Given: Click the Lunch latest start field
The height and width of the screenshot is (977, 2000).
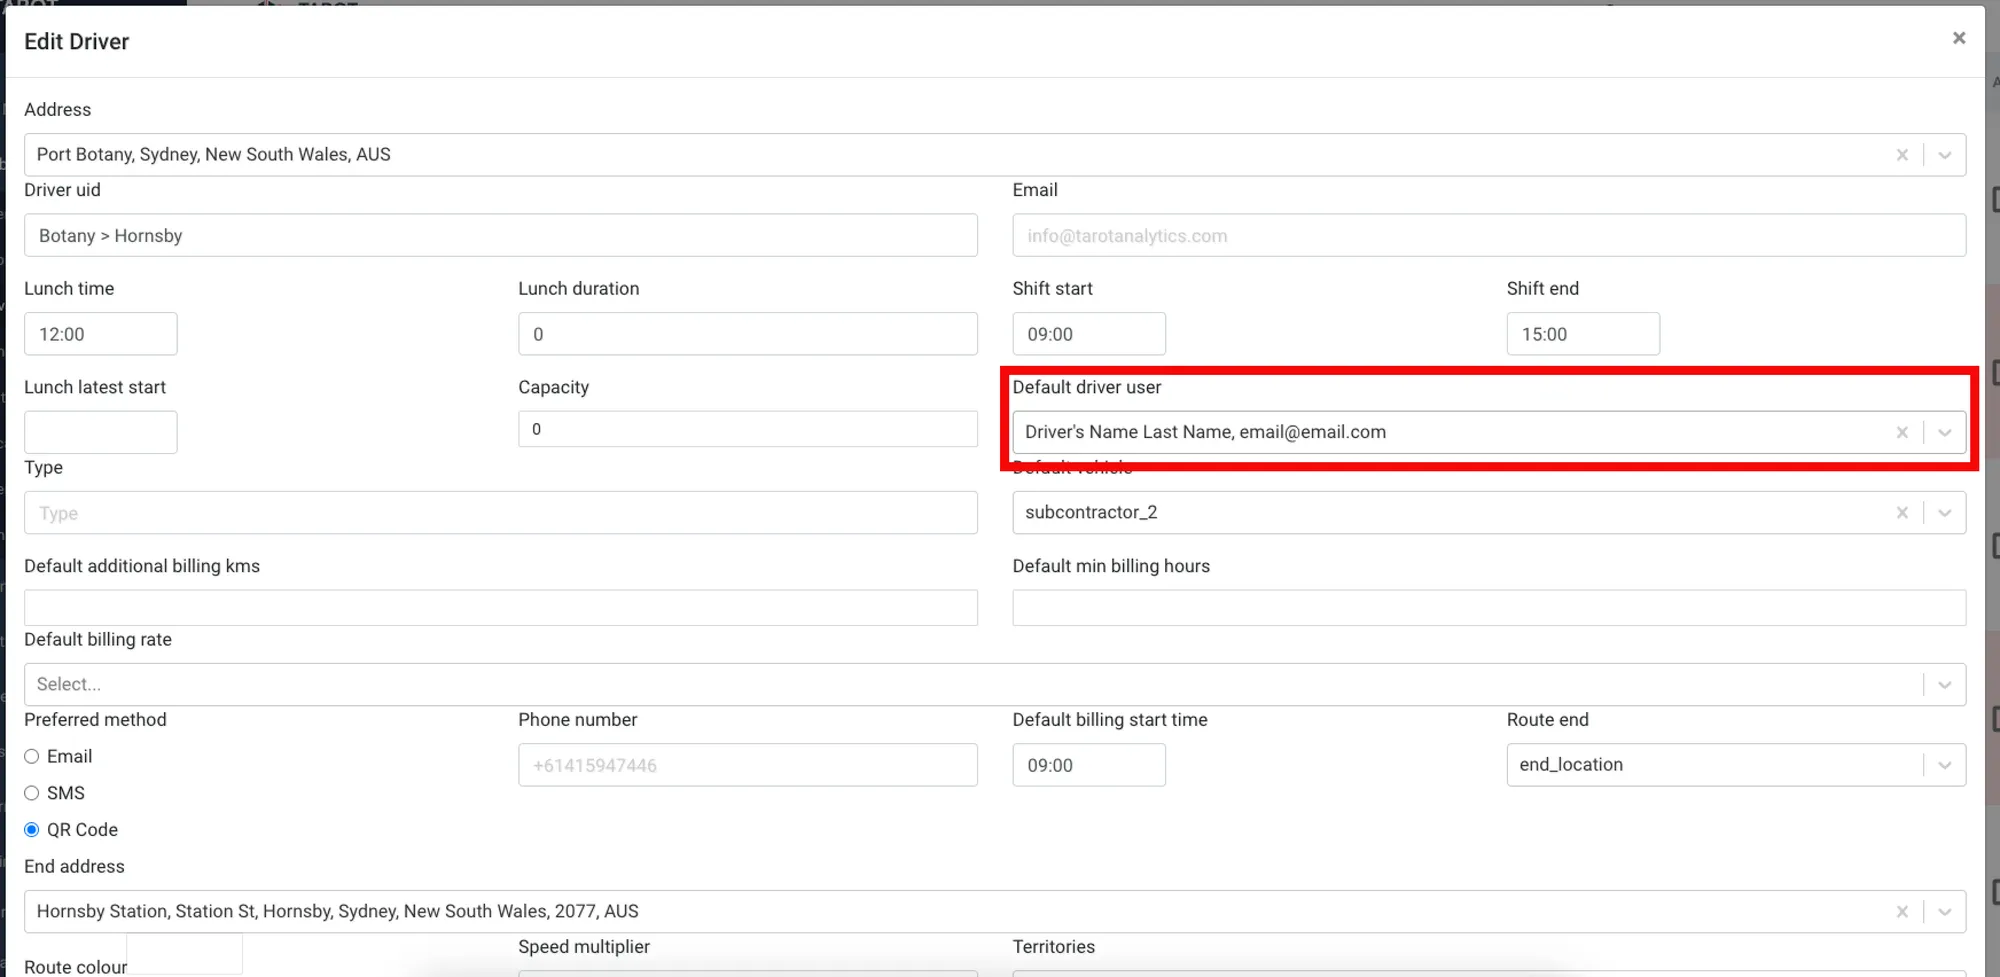Looking at the screenshot, I should (101, 432).
